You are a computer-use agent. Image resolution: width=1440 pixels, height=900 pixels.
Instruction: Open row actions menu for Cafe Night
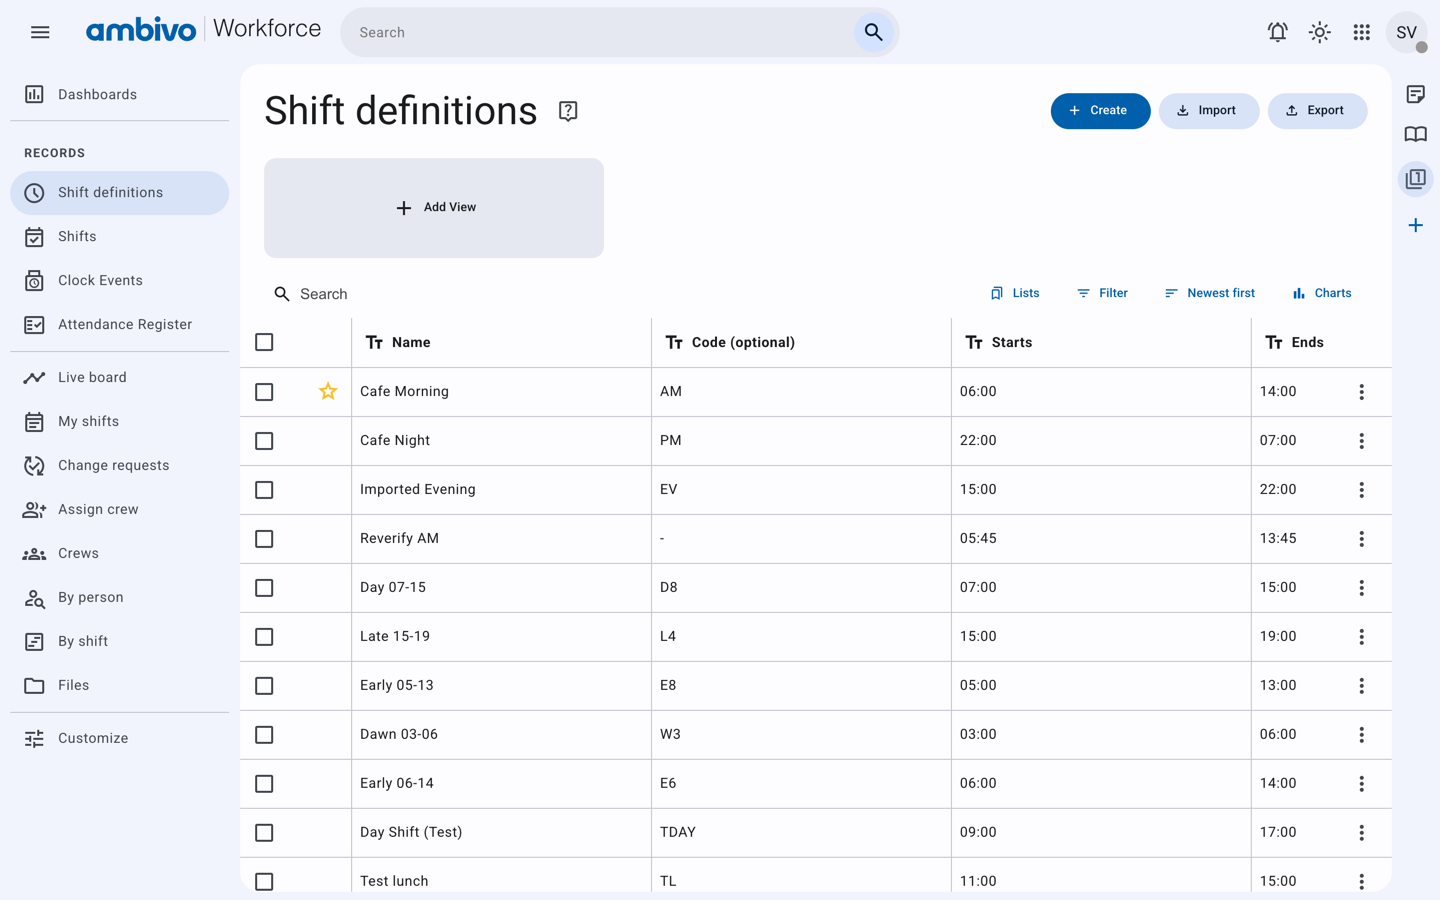tap(1361, 441)
